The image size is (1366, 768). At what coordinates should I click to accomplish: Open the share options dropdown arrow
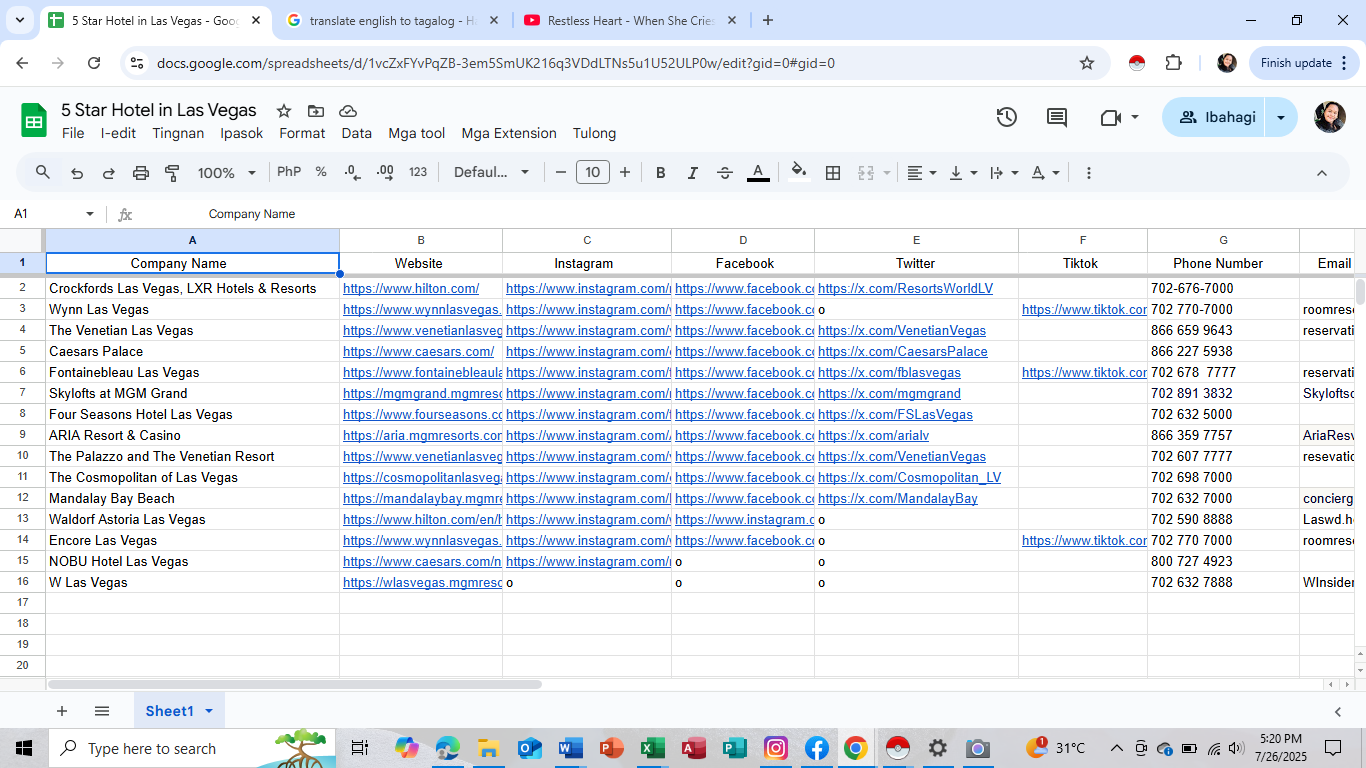[1281, 117]
